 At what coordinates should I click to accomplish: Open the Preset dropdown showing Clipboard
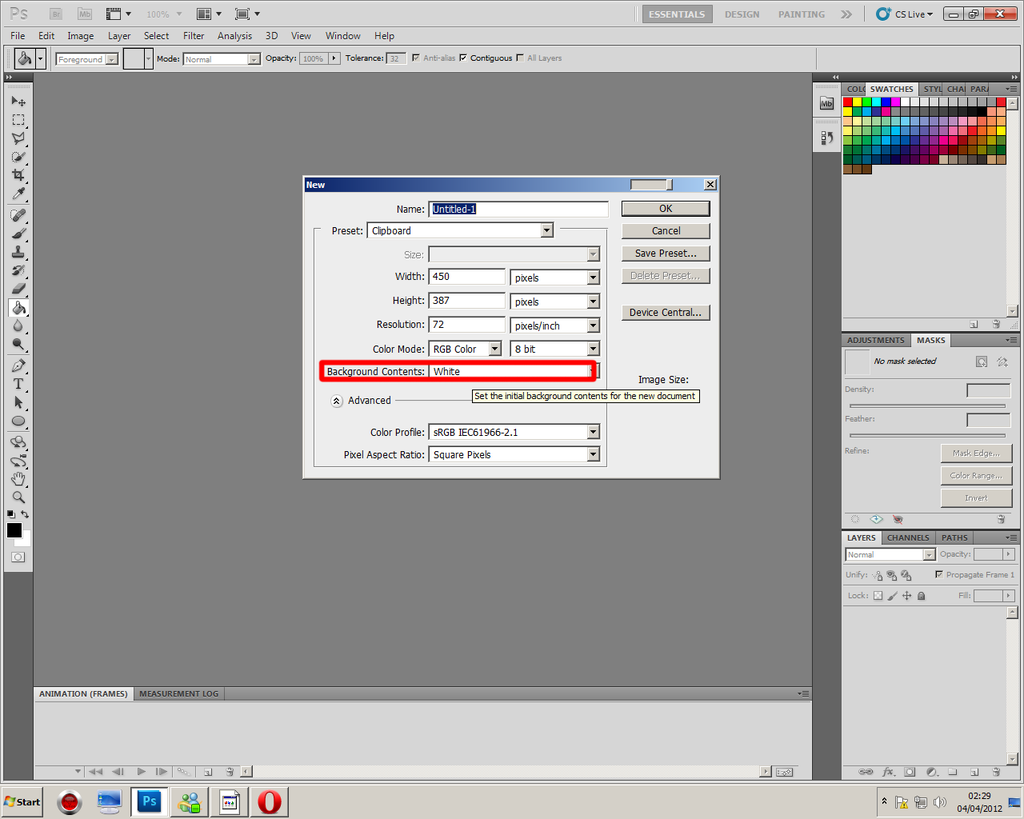[547, 230]
